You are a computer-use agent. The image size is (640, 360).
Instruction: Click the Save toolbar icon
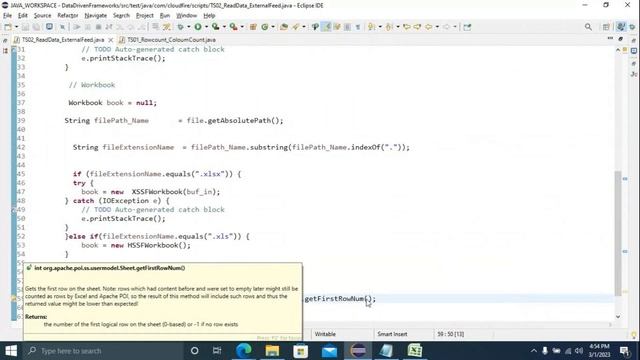(x=25, y=27)
